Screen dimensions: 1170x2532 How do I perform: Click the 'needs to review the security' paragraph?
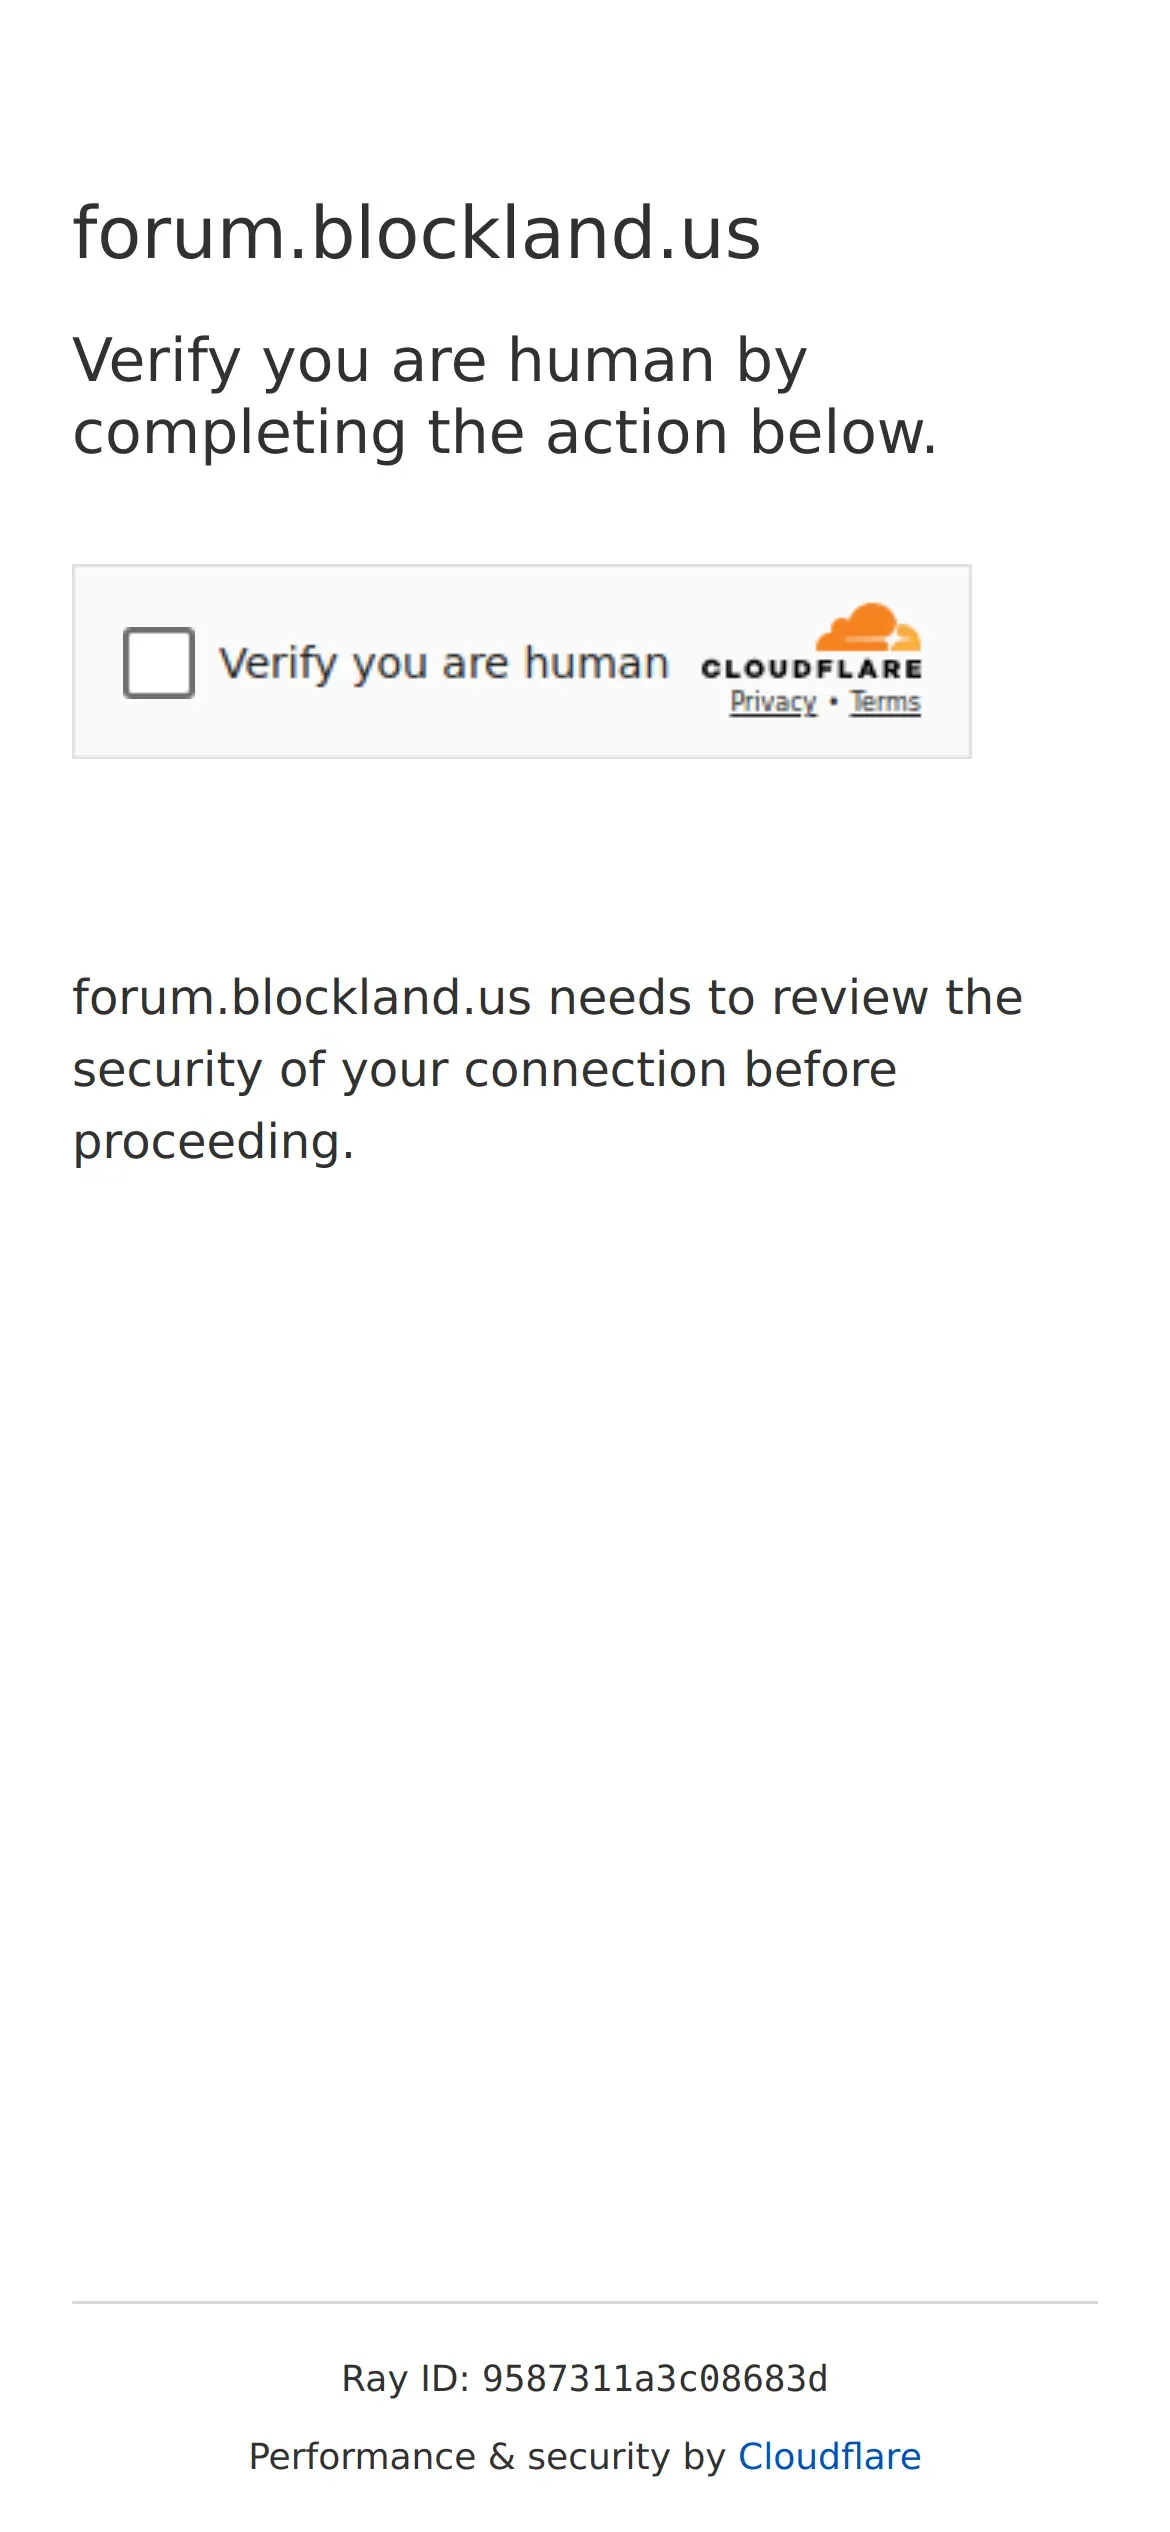point(548,1069)
